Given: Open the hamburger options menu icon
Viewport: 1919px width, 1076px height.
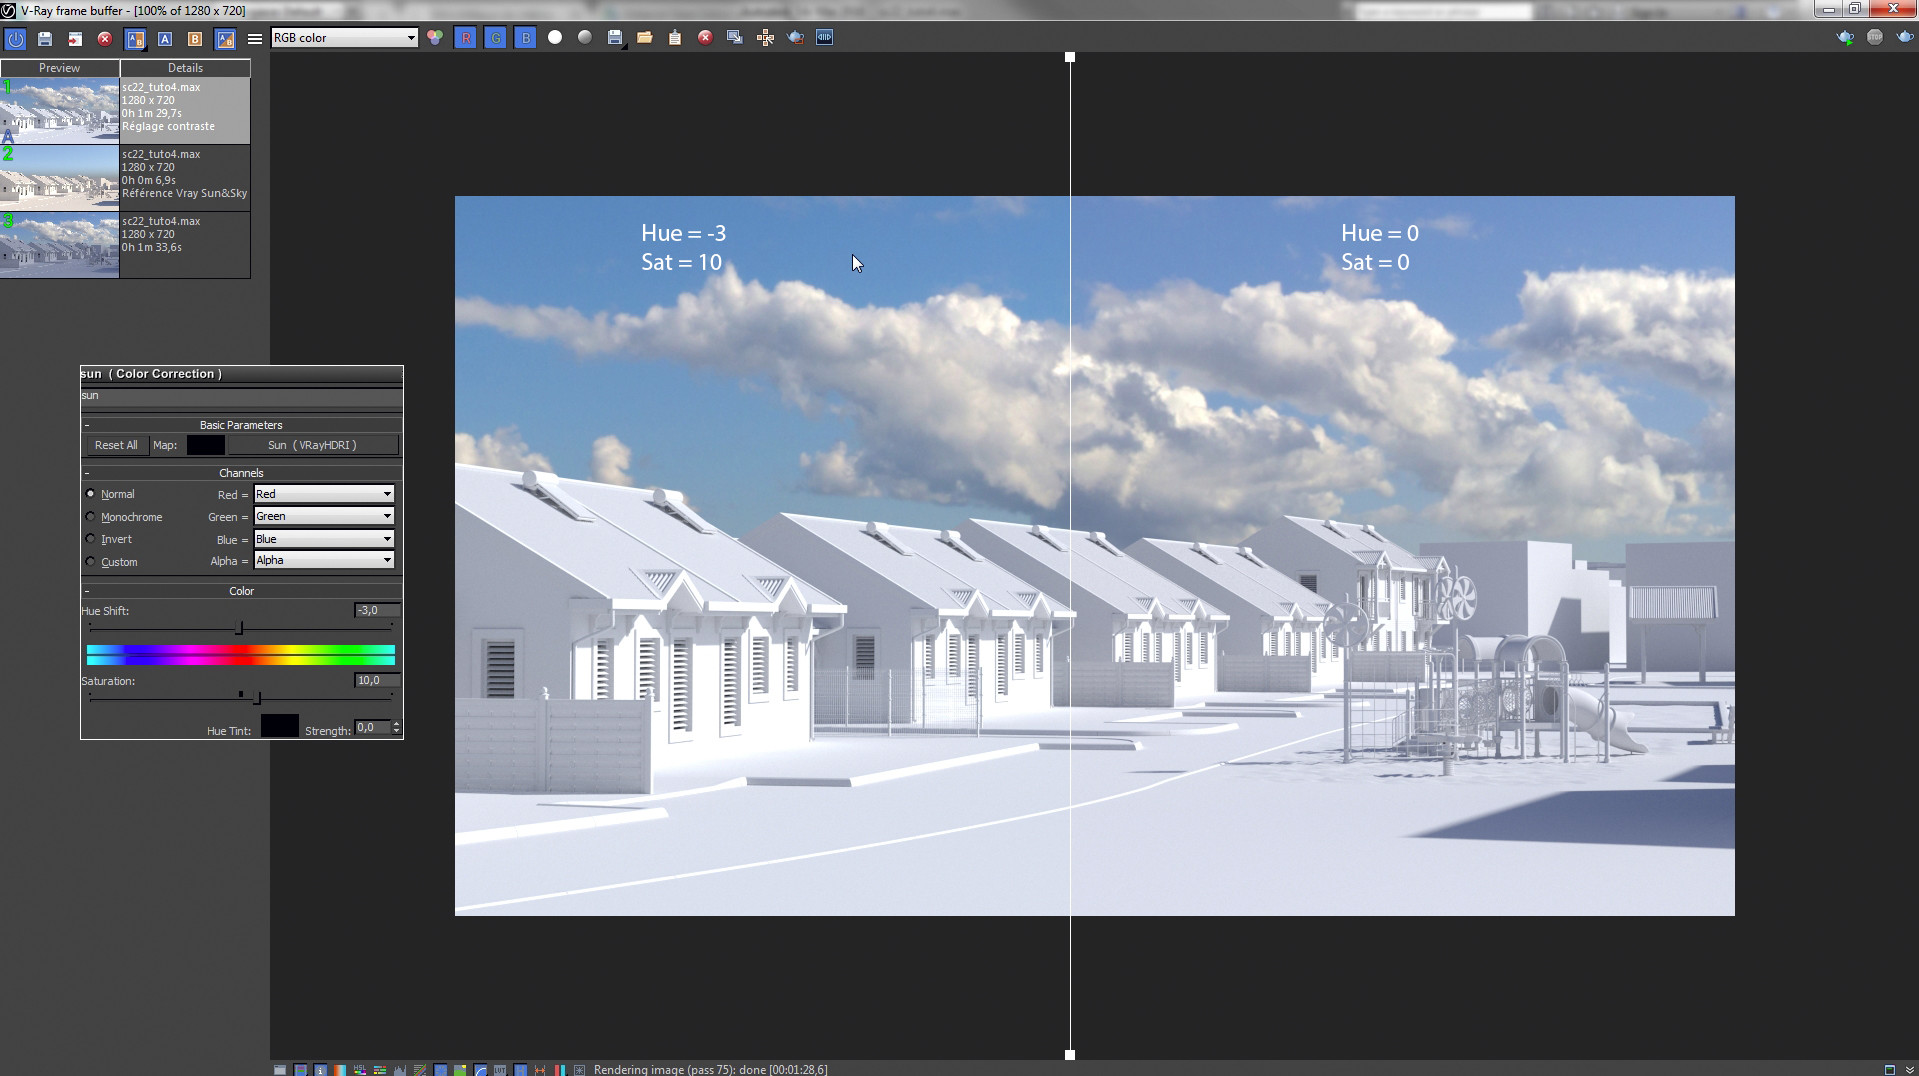Looking at the screenshot, I should tap(255, 38).
